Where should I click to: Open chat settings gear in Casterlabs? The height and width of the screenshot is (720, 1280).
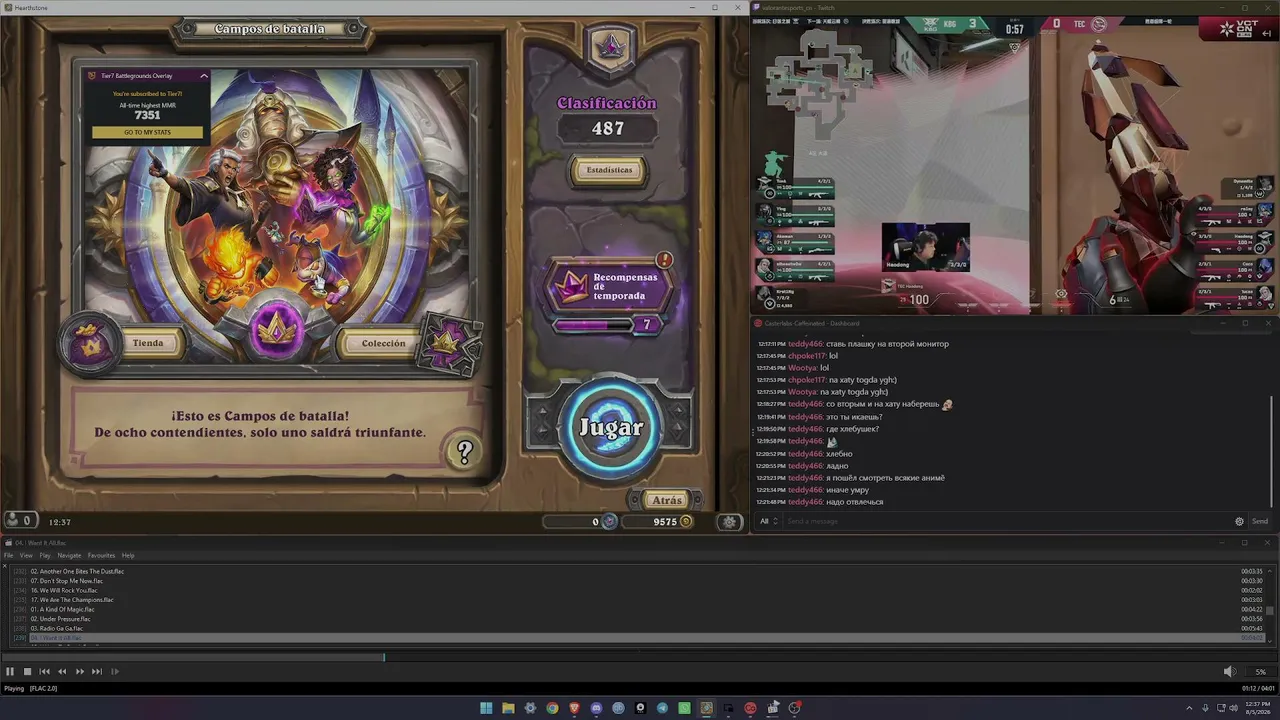point(1239,521)
